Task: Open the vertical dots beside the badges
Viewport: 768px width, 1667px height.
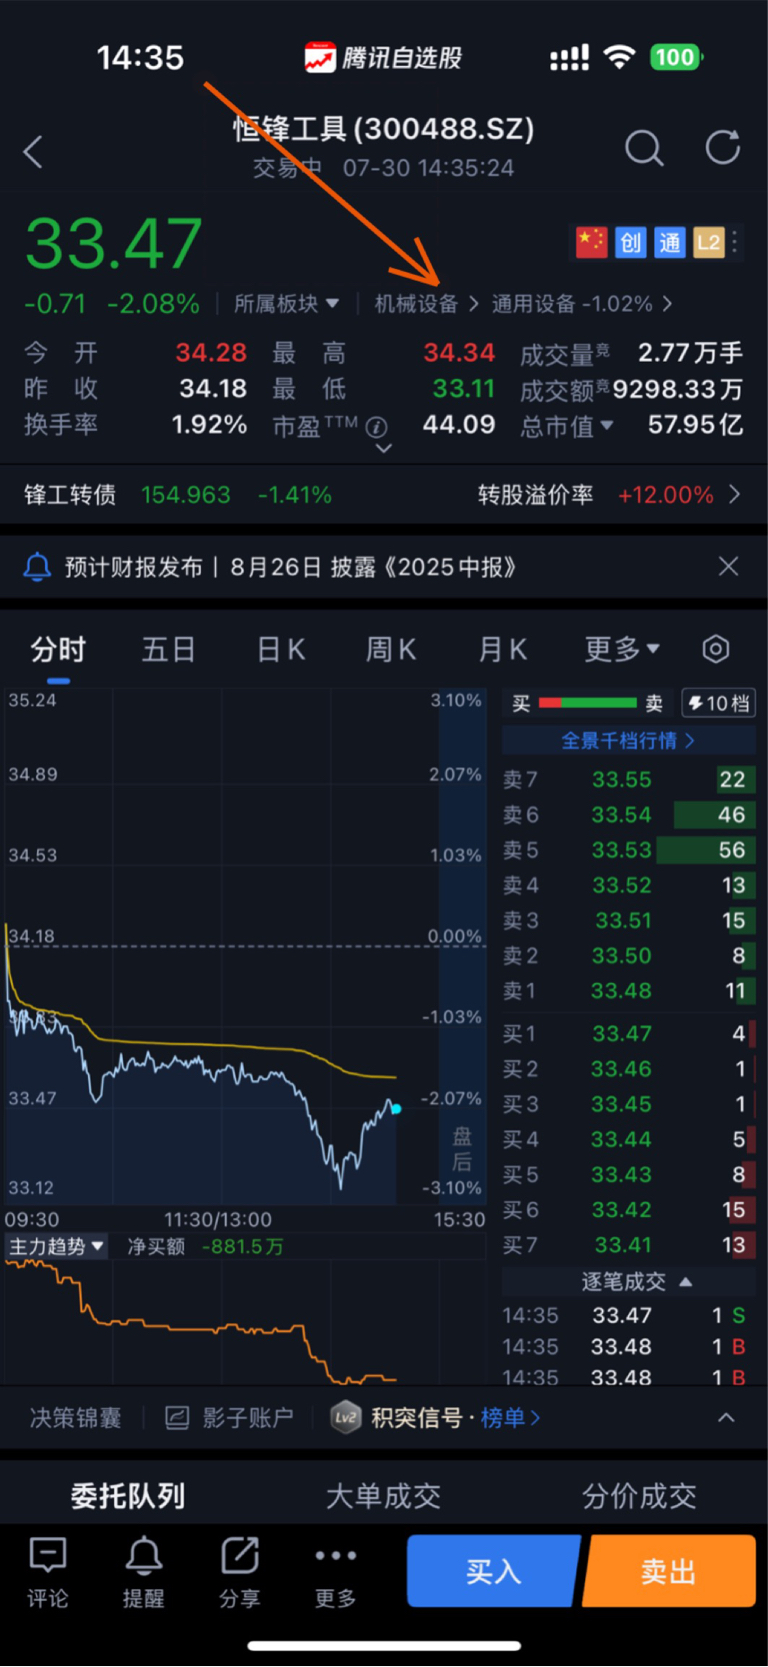Action: coord(735,242)
